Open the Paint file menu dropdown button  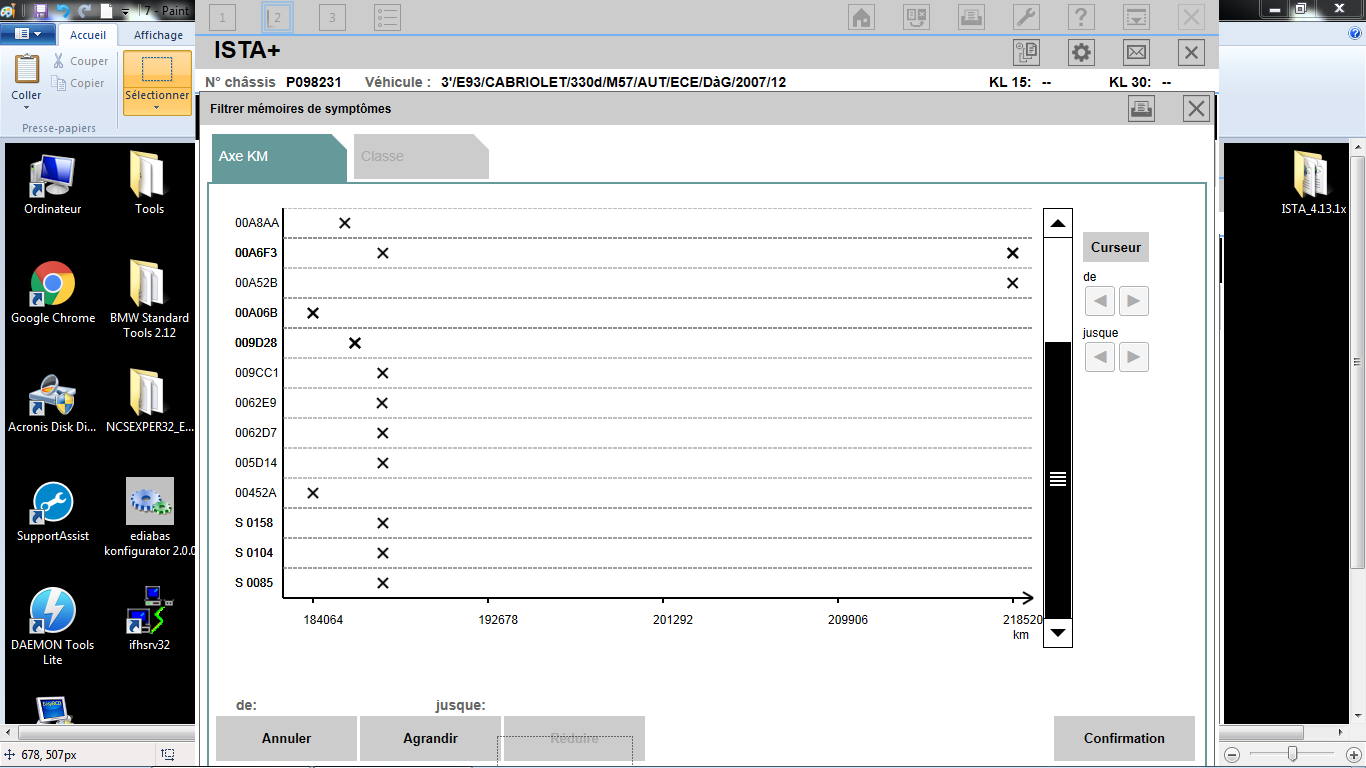28,34
